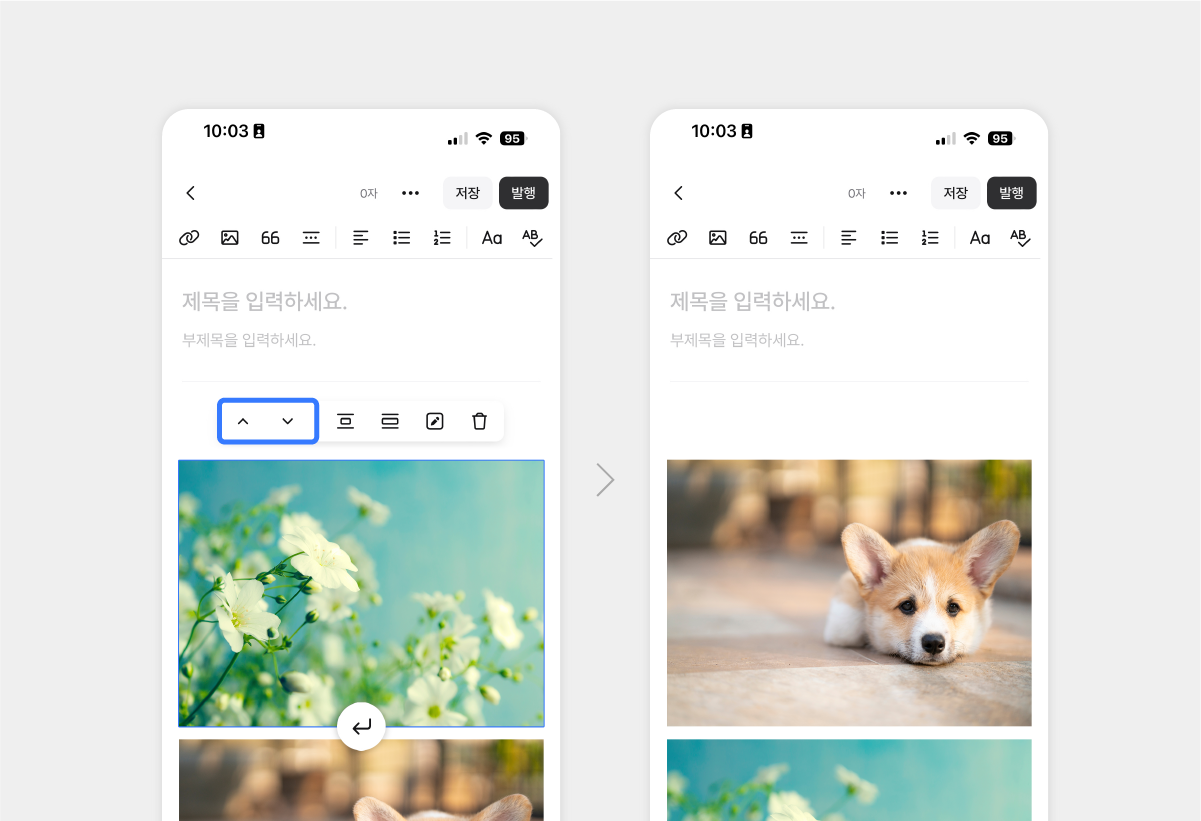Screen dimensions: 1201x821
Task: Open the image edit icon in floating toolbar
Action: click(435, 421)
